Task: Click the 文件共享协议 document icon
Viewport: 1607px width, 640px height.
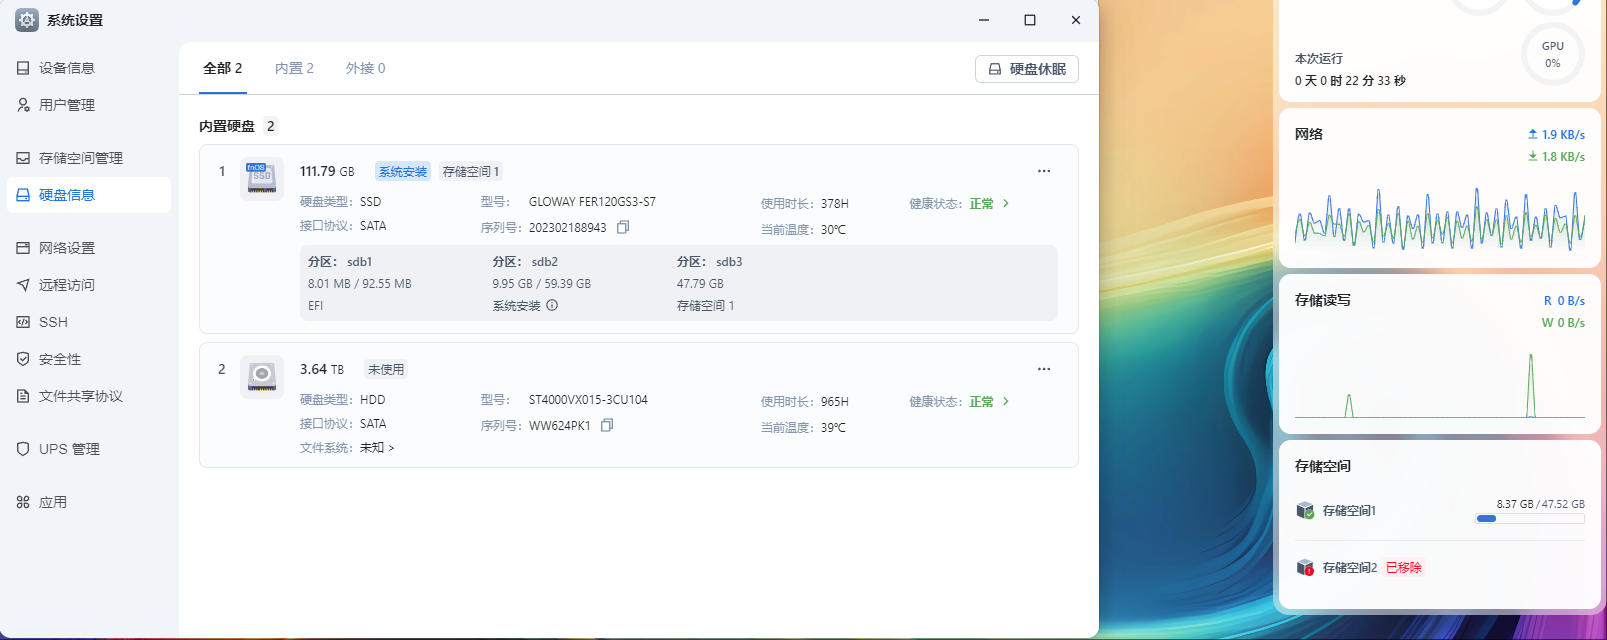Action: point(23,396)
